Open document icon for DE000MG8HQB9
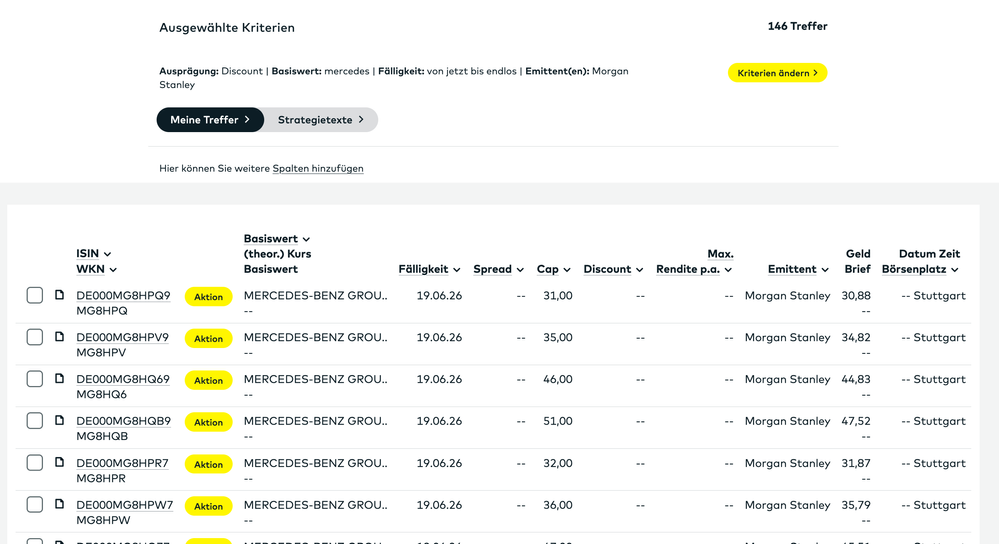Screen dimensions: 999x544 pyautogui.click(x=59, y=420)
